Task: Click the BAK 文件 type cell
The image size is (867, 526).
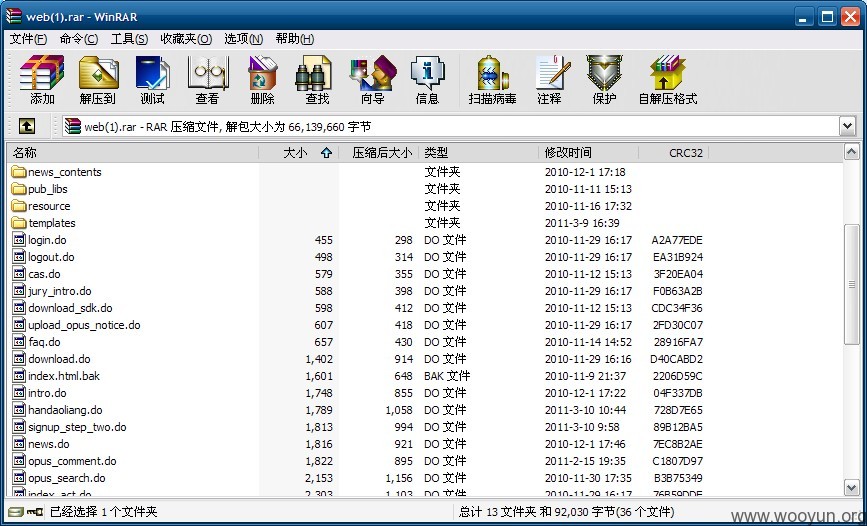Action: click(x=447, y=376)
